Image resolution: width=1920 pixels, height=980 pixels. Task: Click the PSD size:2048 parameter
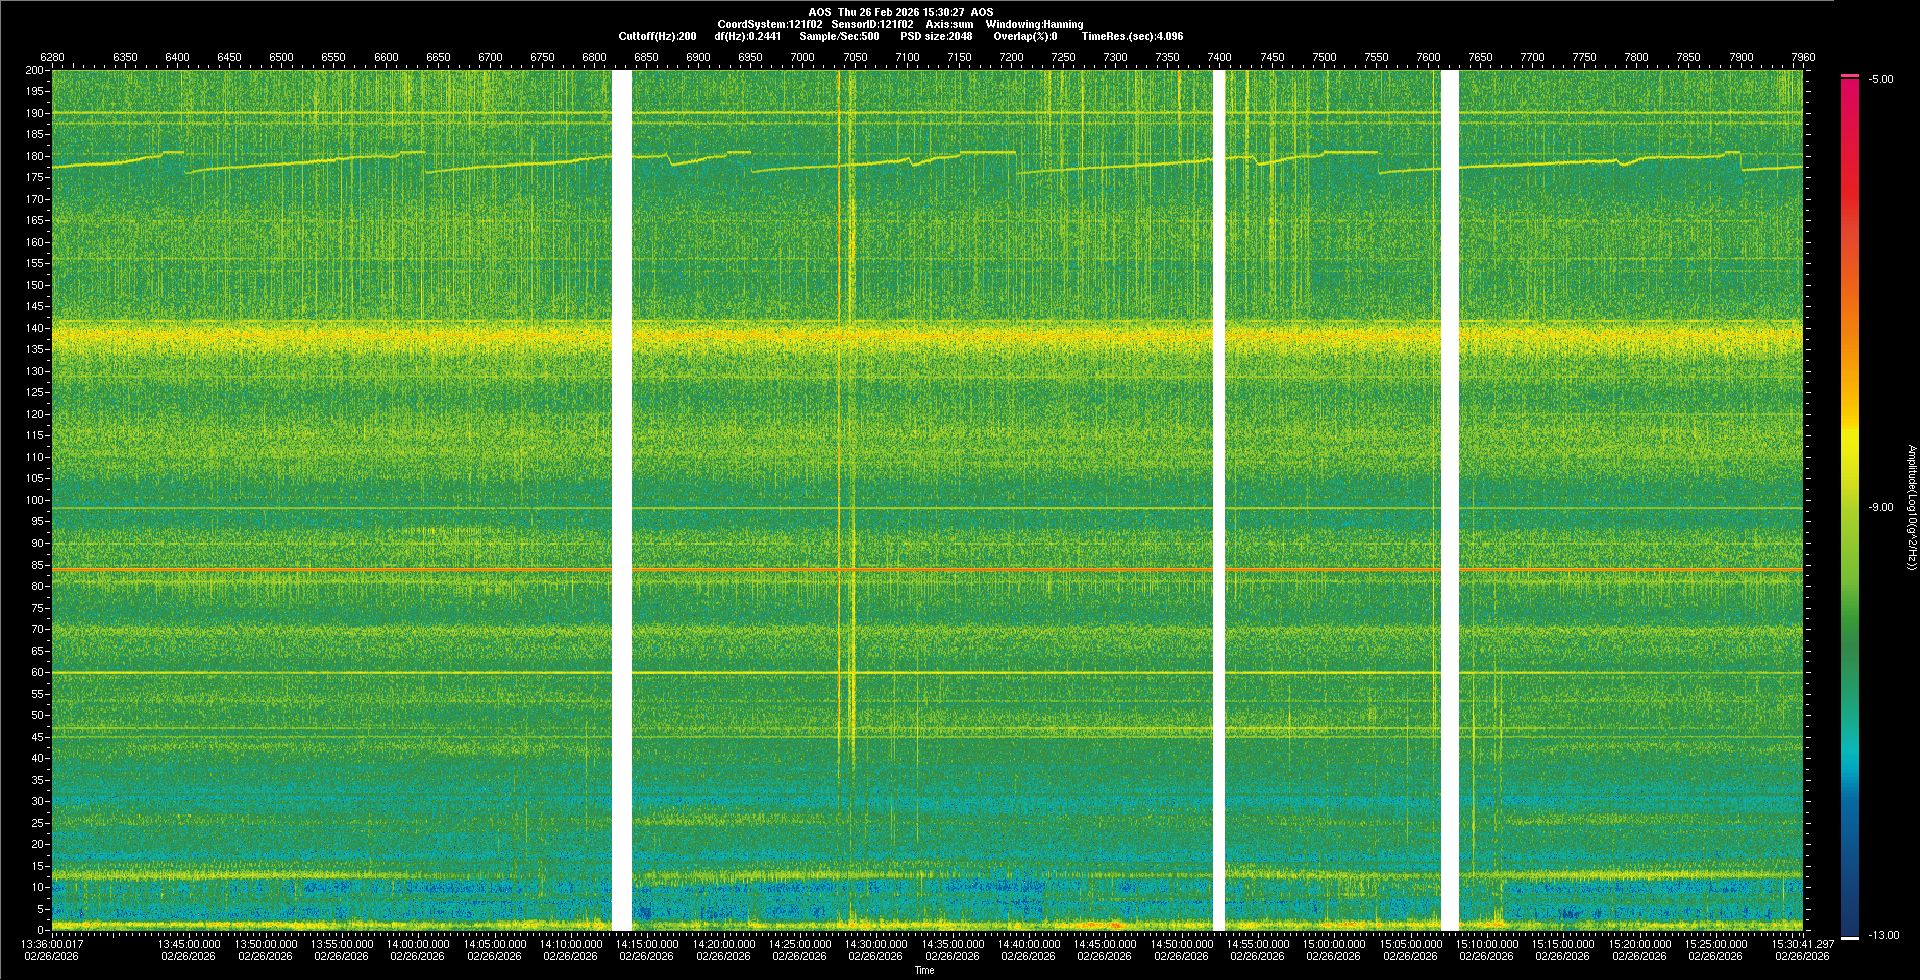(x=936, y=36)
